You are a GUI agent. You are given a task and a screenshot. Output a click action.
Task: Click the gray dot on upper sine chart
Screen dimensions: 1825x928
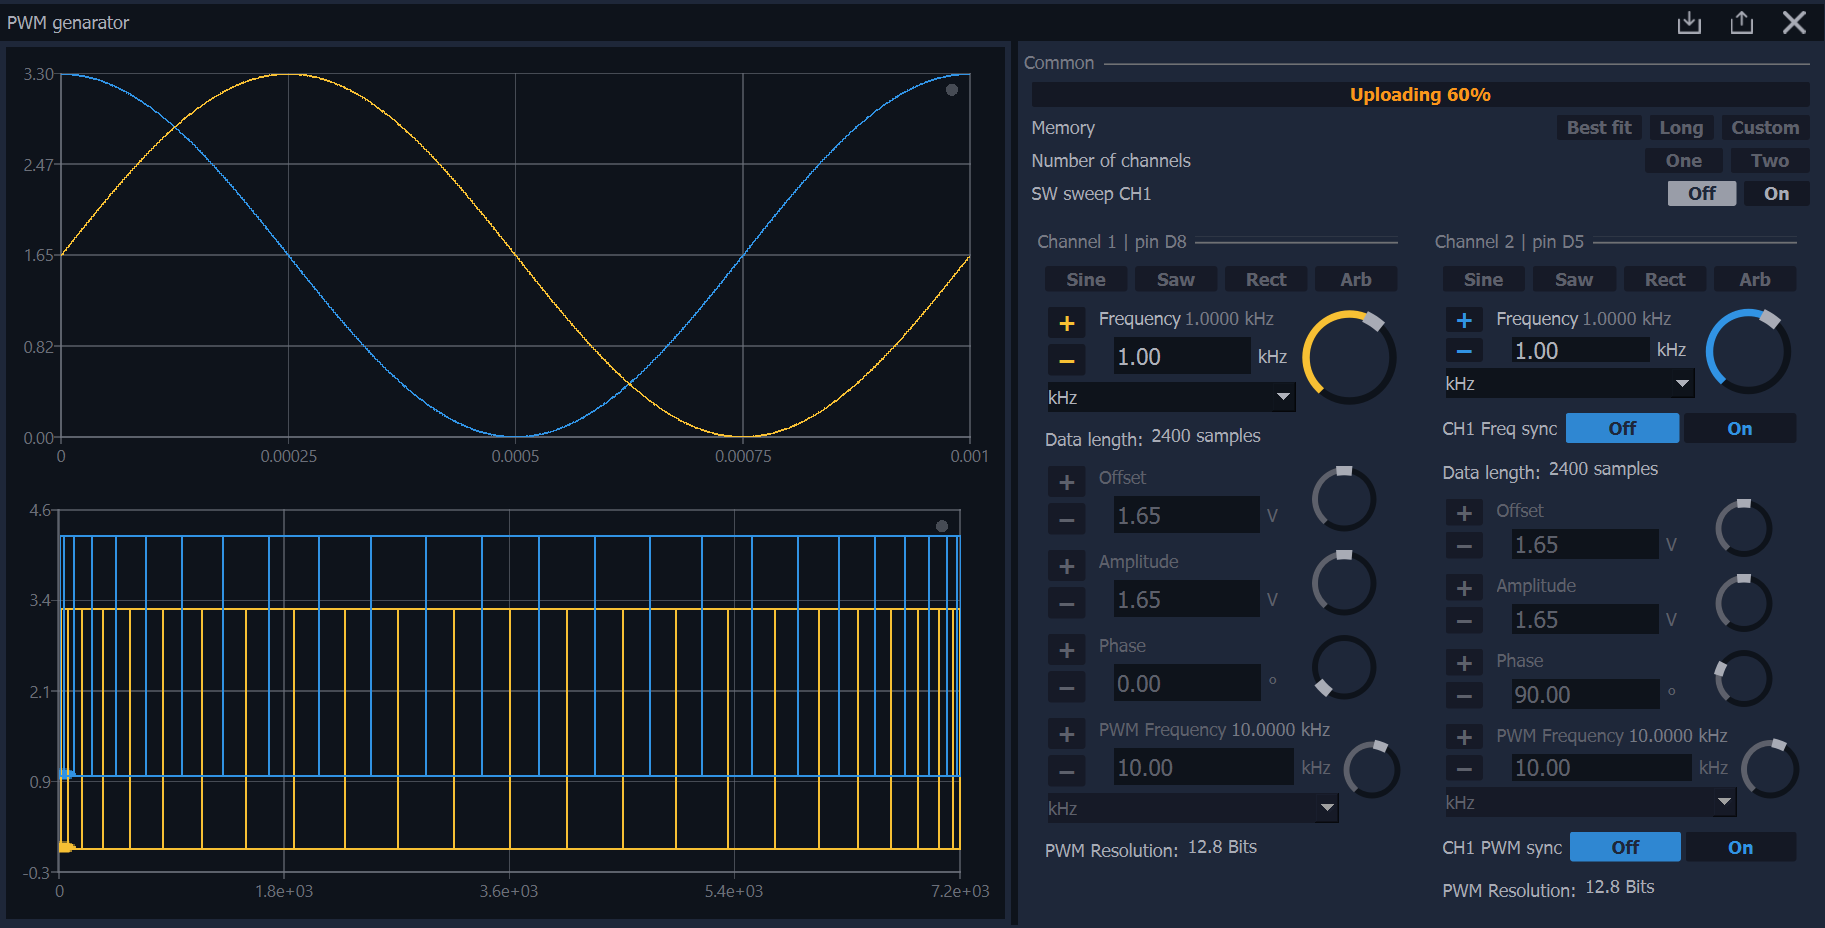pyautogui.click(x=952, y=90)
